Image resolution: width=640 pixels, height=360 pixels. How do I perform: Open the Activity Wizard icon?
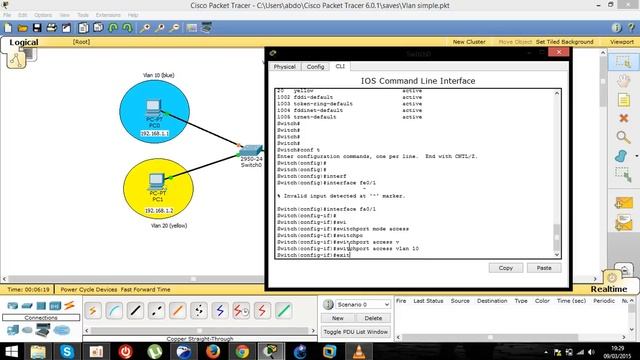pos(66,28)
